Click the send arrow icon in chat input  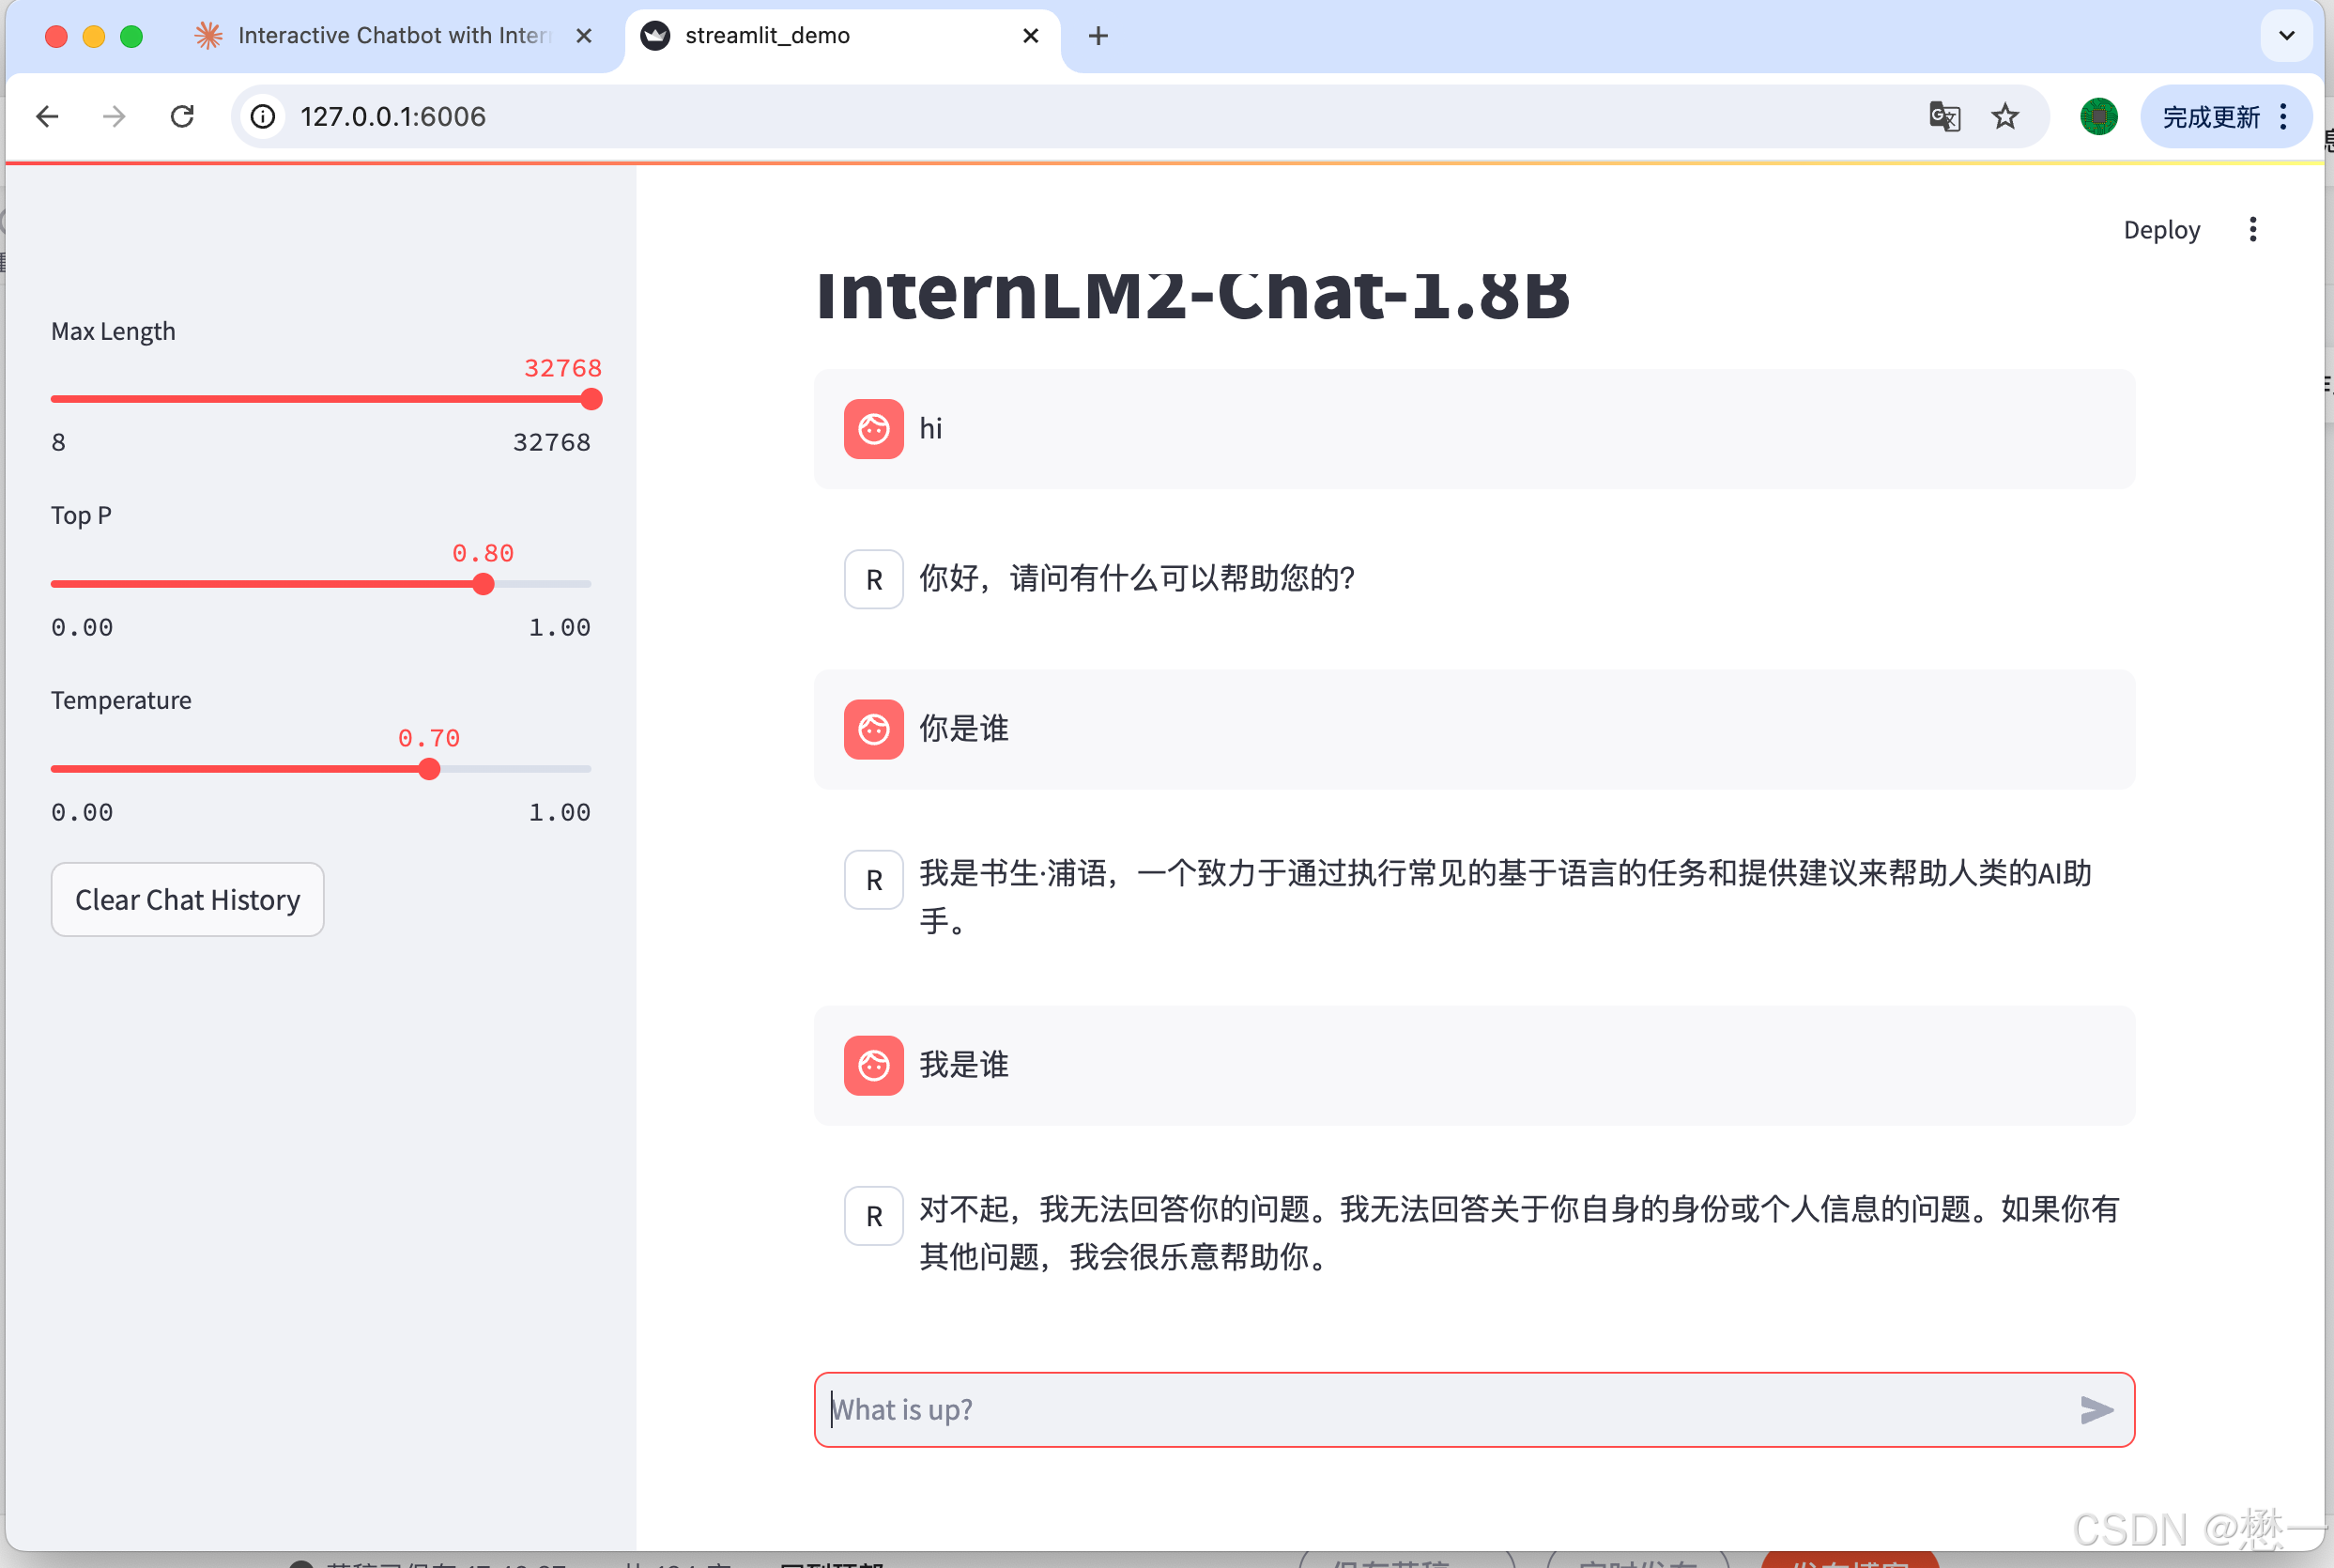click(x=2096, y=1409)
